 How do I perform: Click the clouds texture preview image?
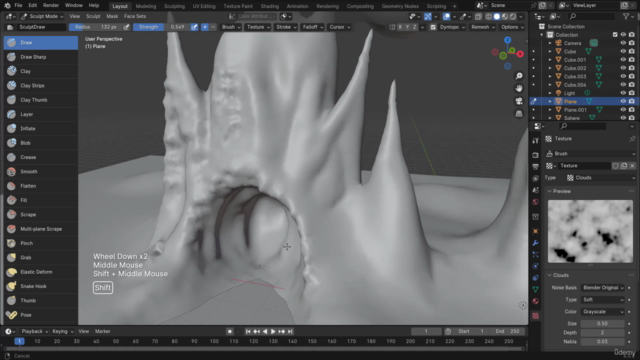point(590,231)
